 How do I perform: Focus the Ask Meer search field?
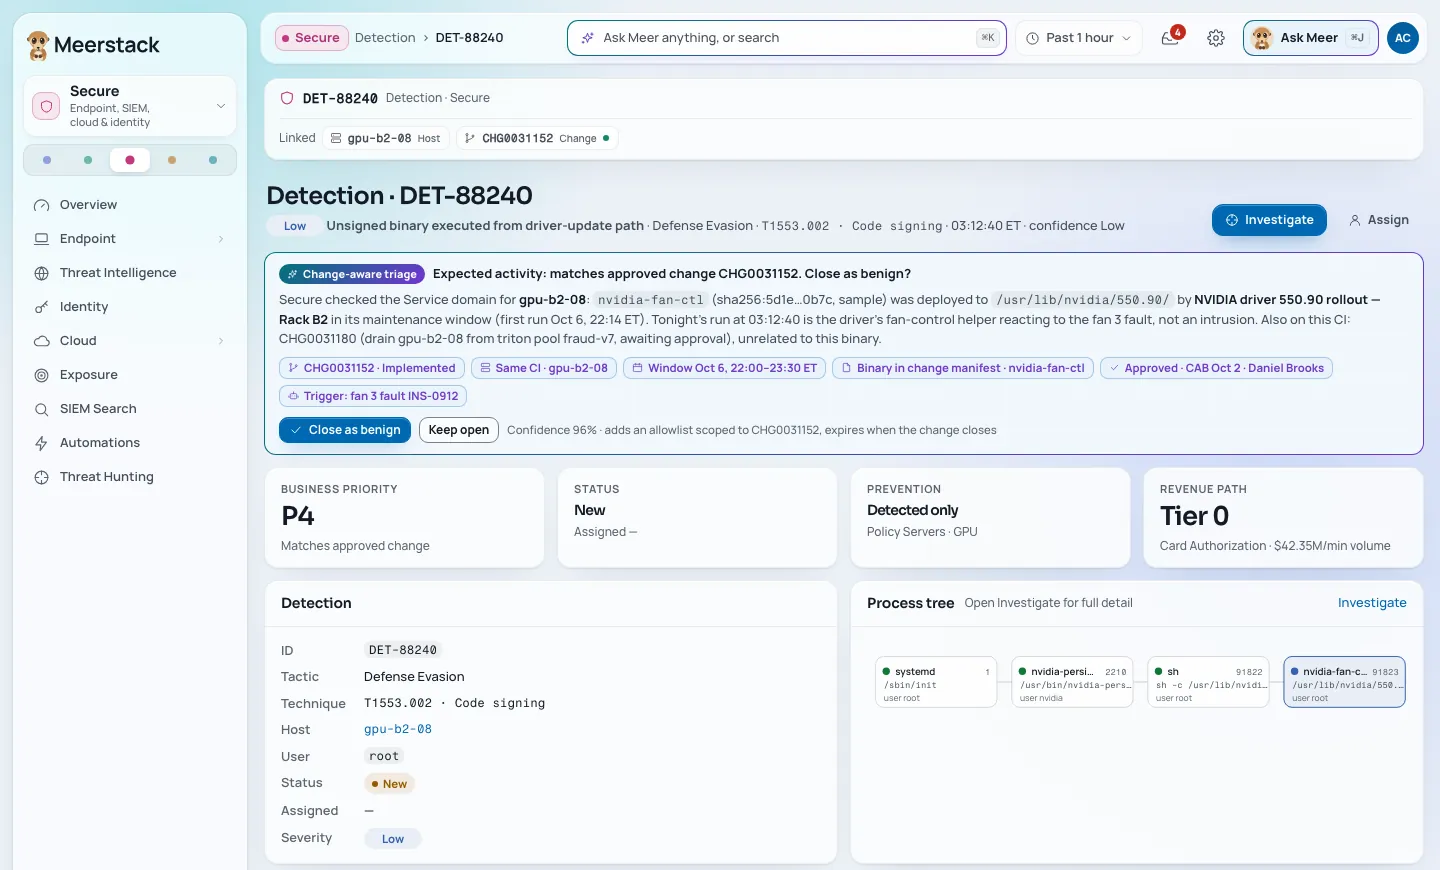(787, 38)
